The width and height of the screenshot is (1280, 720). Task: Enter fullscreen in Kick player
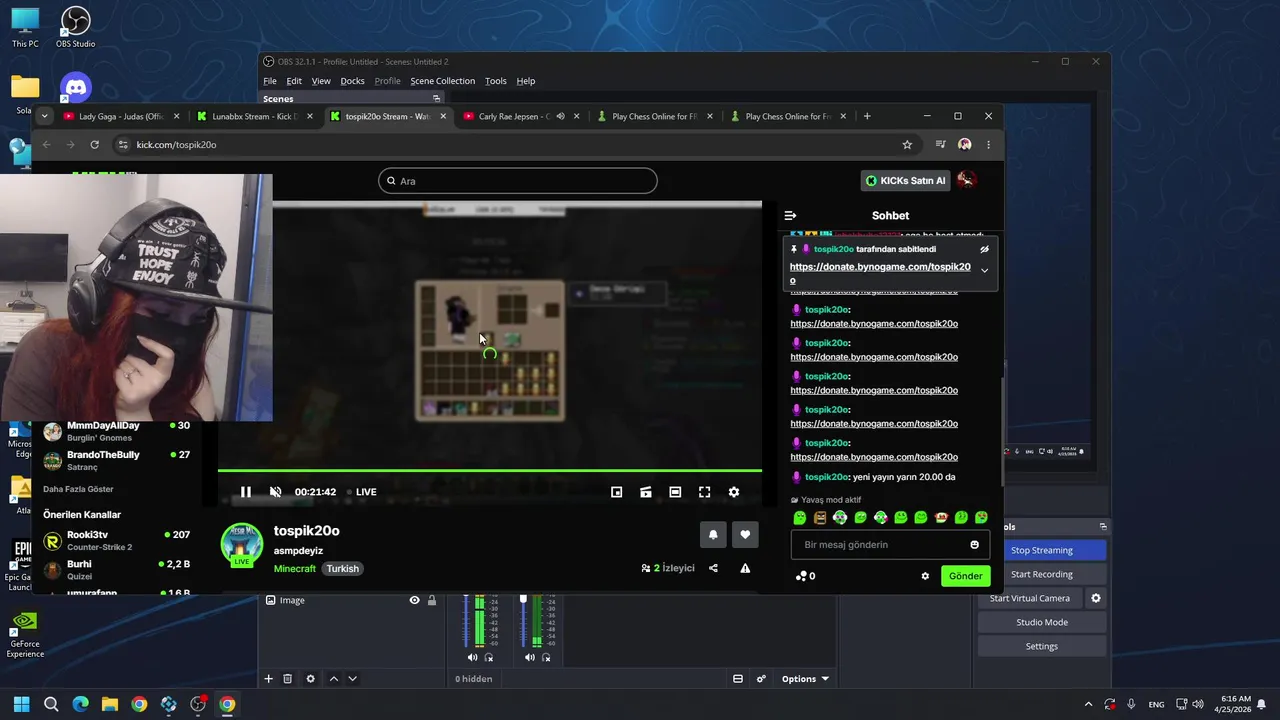pos(705,492)
